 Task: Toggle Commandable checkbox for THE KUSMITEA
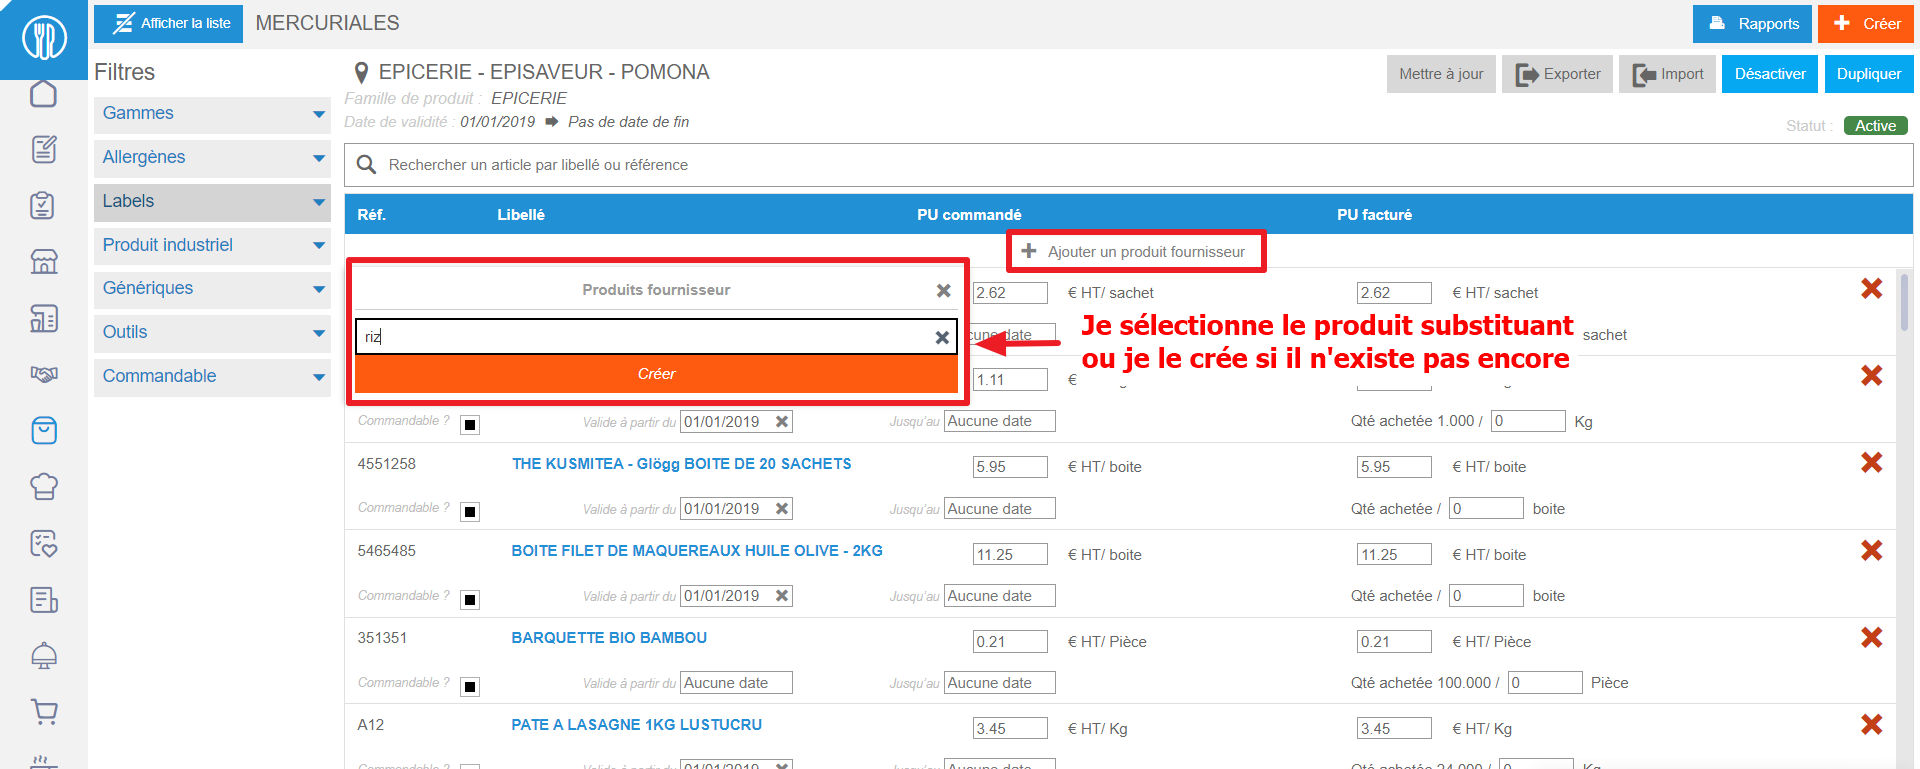[x=470, y=512]
